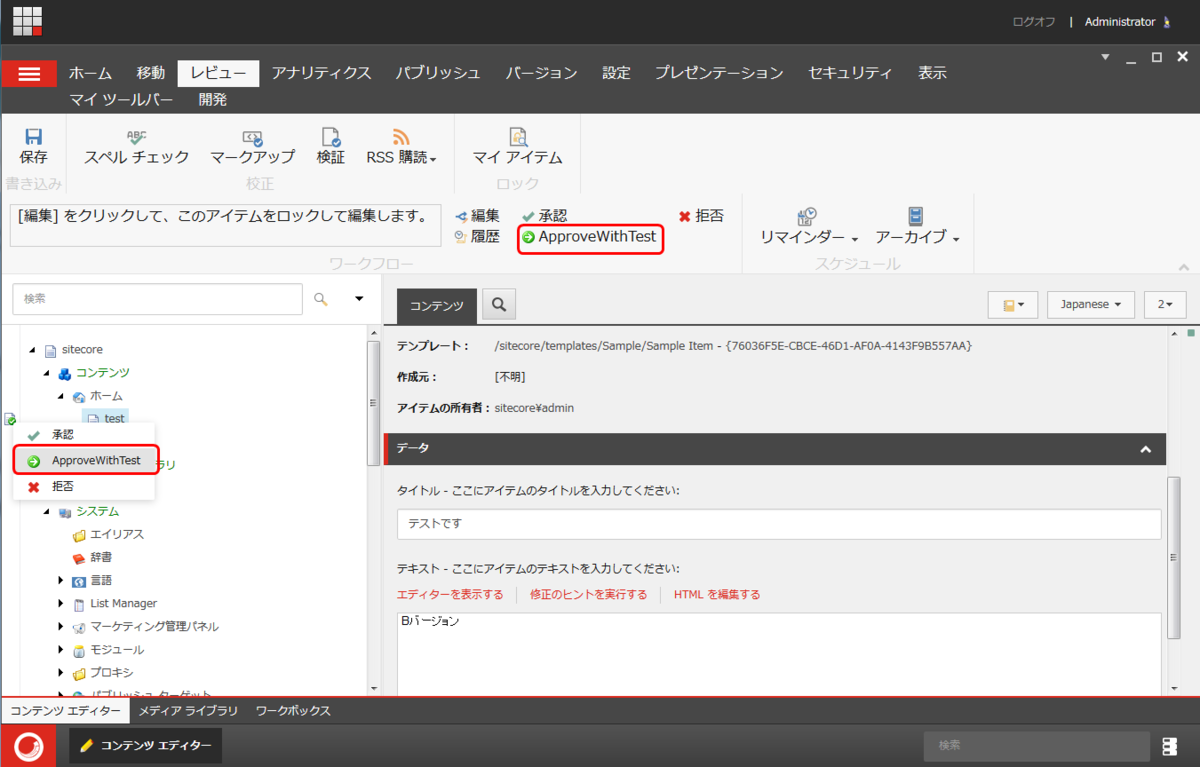This screenshot has width=1200, height=767.
Task: Open the search options dropdown arrow
Action: point(359,299)
